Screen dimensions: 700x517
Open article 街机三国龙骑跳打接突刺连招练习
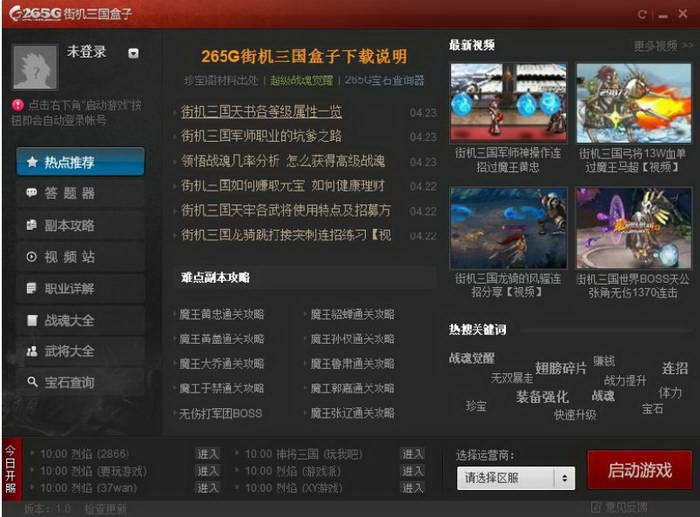pyautogui.click(x=286, y=235)
